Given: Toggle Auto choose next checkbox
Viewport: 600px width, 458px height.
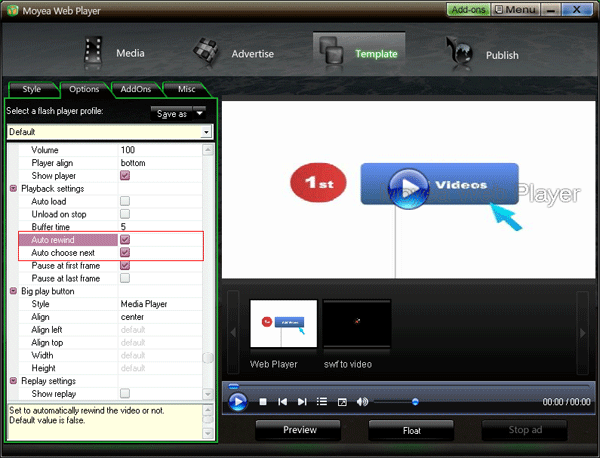Looking at the screenshot, I should pyautogui.click(x=125, y=253).
